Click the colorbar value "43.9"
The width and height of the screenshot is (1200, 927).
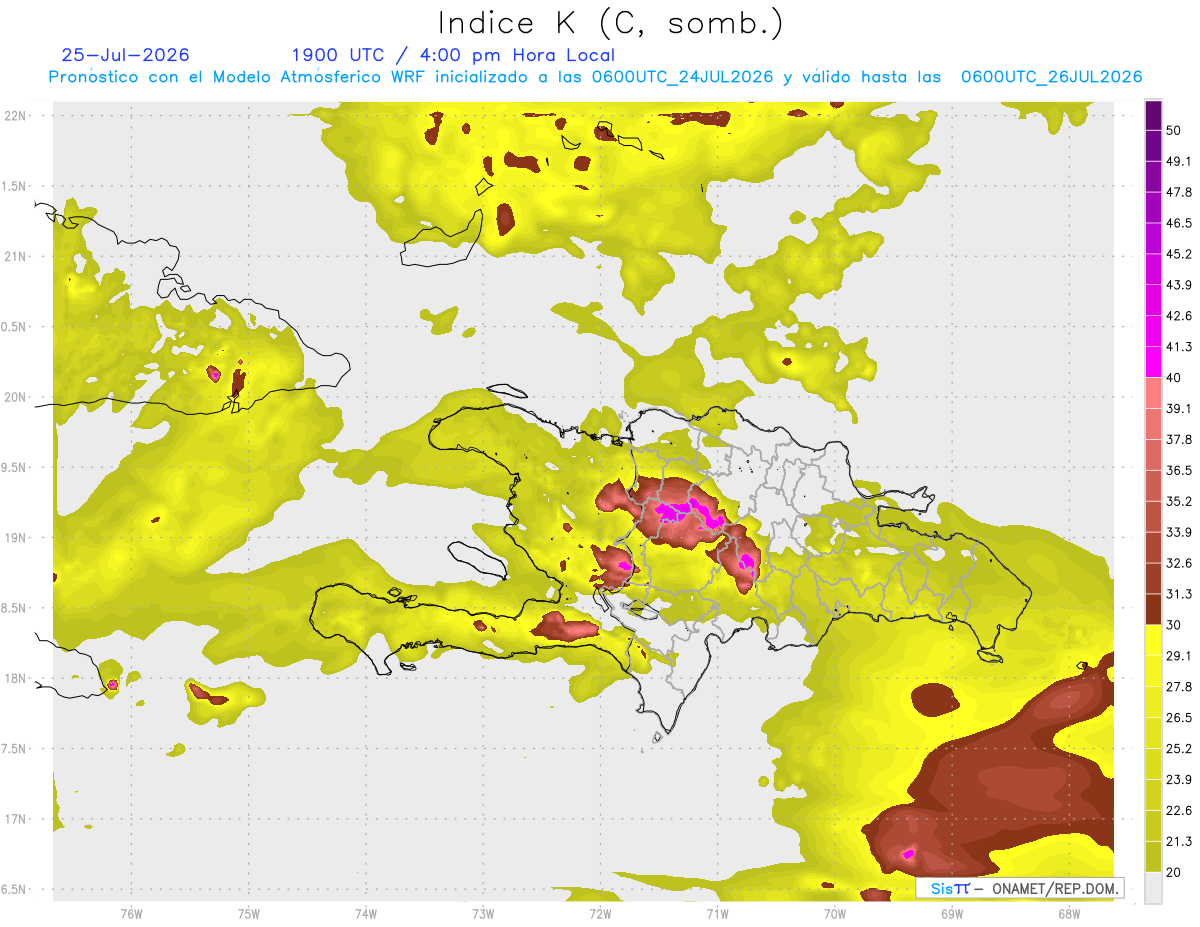(1180, 285)
